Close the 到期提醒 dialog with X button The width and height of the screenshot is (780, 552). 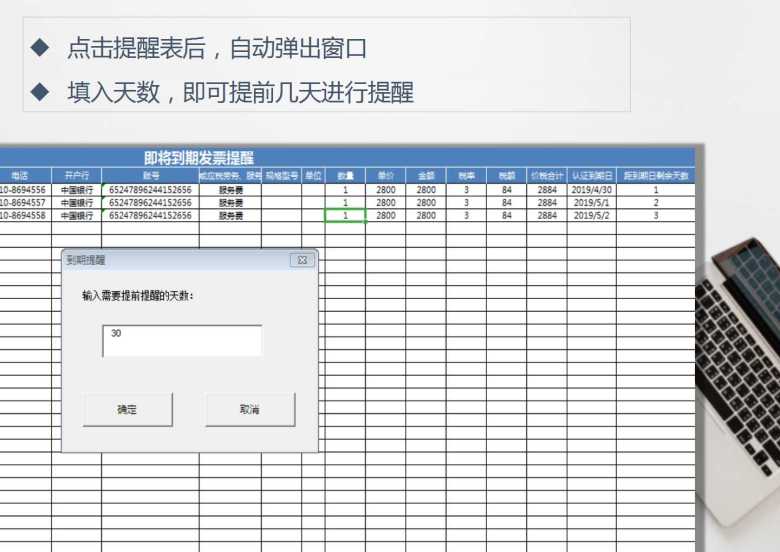point(302,260)
